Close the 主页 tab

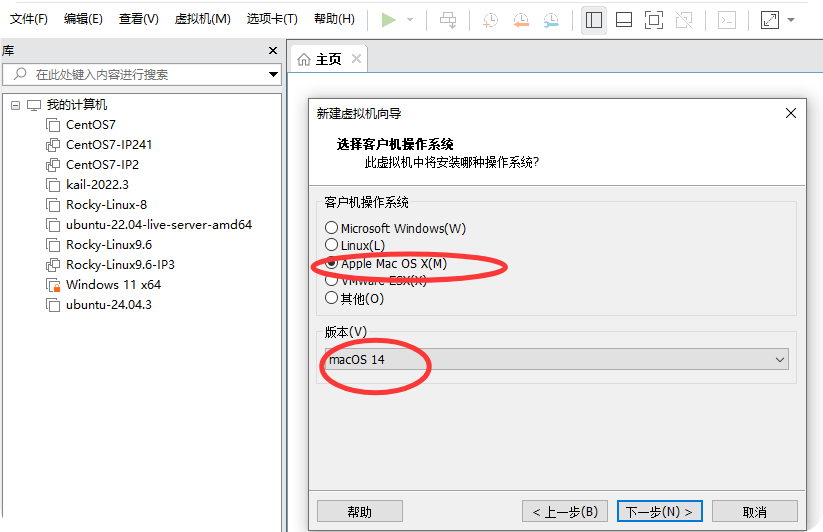click(356, 58)
